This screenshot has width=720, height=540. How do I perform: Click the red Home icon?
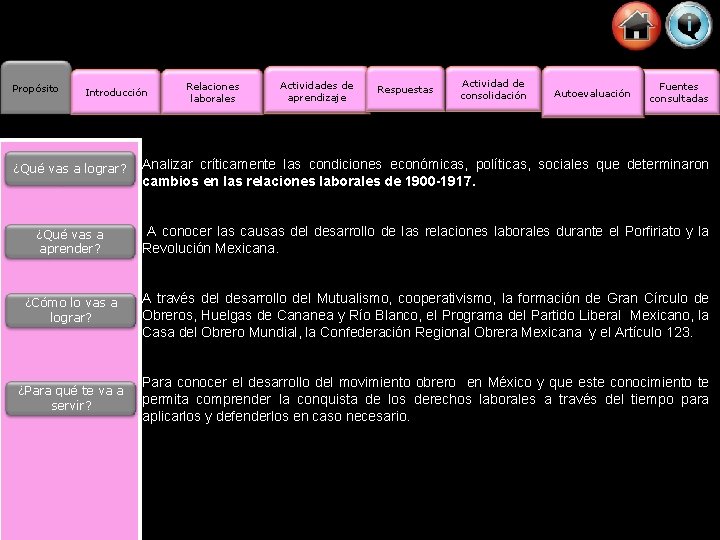click(x=636, y=25)
